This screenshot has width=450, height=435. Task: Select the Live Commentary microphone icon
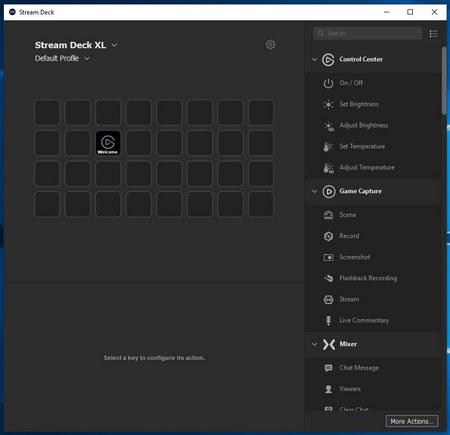[x=328, y=320]
